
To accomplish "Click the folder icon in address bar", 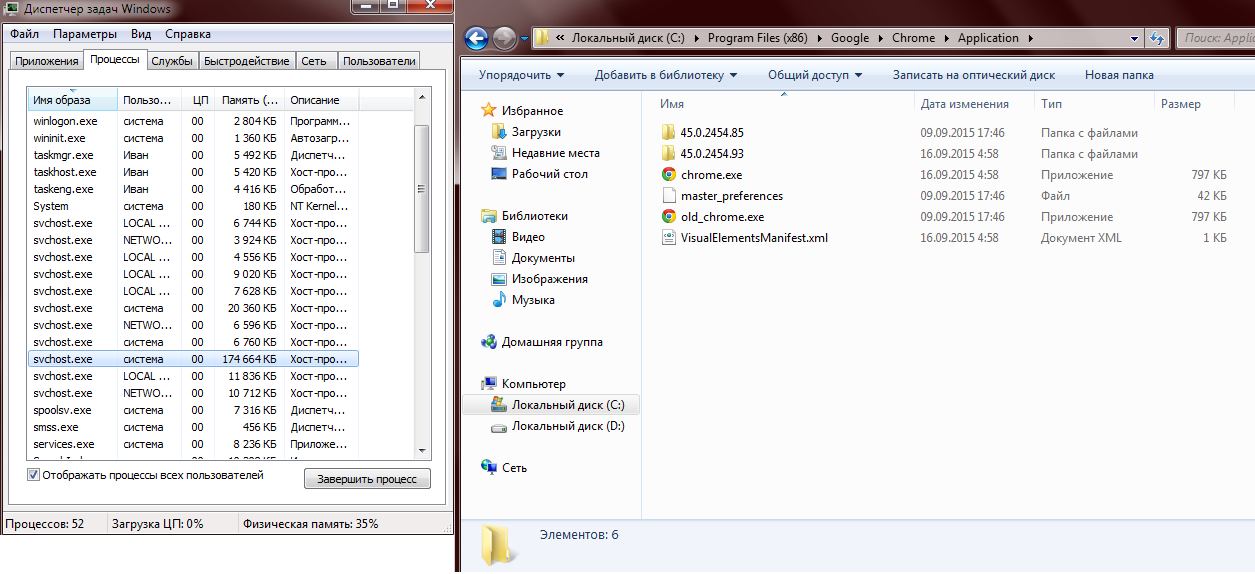I will (x=542, y=38).
